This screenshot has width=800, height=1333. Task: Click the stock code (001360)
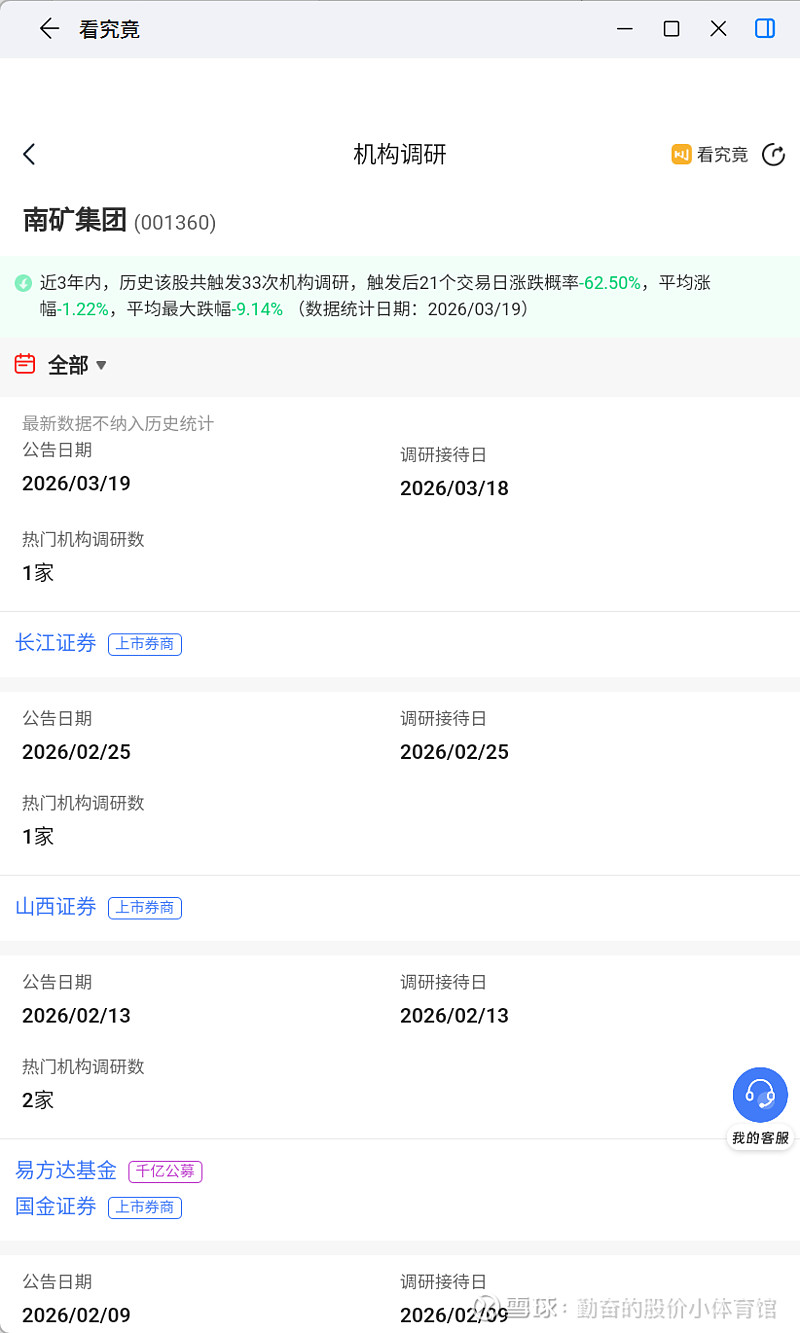(175, 222)
